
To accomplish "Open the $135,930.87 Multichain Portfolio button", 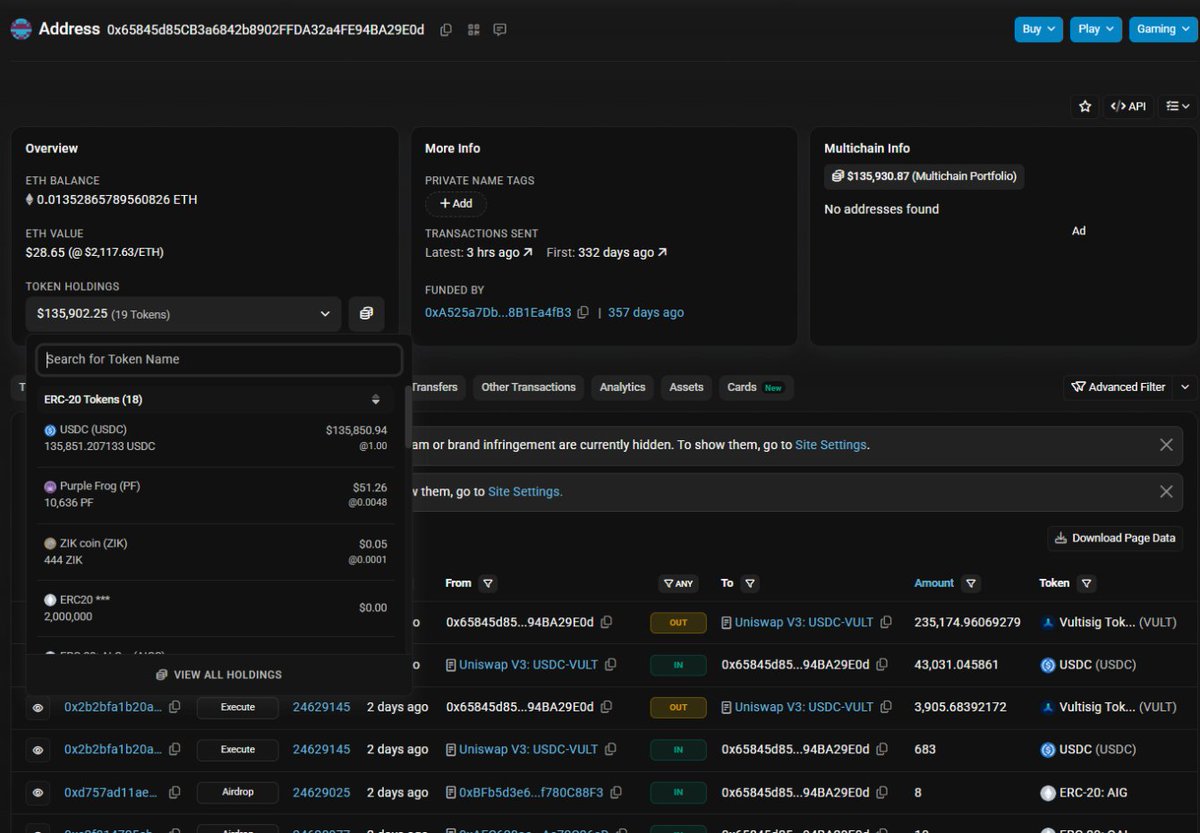I will pos(924,176).
